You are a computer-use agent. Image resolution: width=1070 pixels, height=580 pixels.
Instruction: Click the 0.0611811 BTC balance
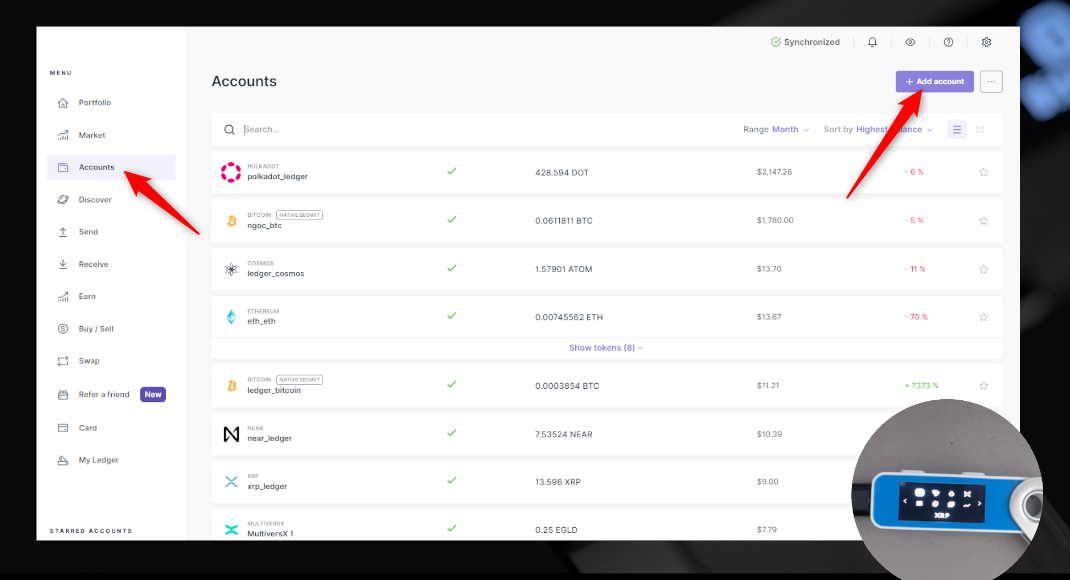click(564, 221)
